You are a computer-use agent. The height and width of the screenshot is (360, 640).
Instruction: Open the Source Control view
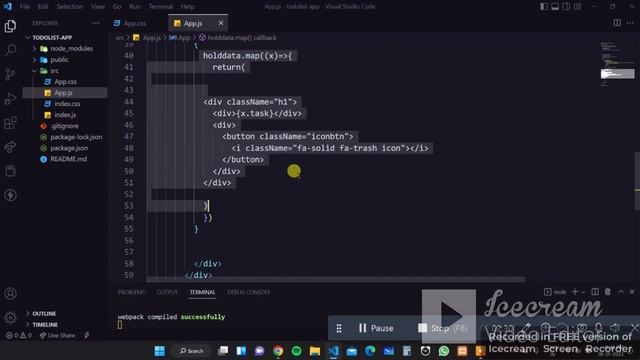10,74
